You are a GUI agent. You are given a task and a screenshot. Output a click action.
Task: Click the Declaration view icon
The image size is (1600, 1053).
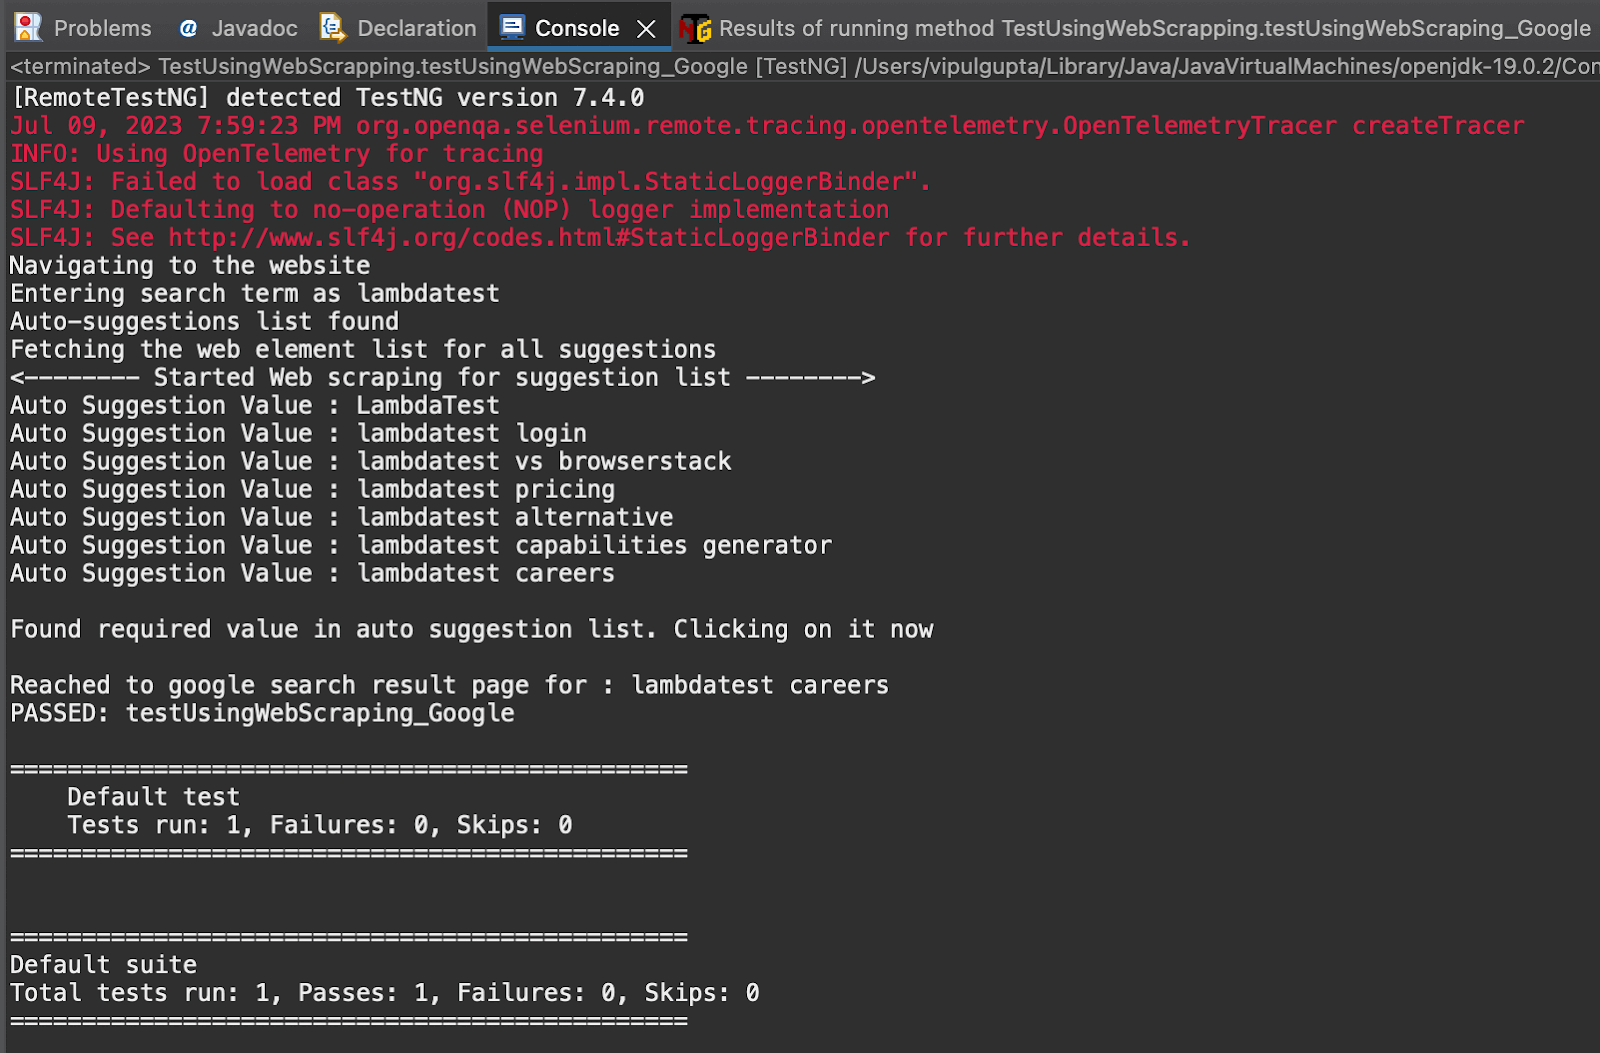330,27
